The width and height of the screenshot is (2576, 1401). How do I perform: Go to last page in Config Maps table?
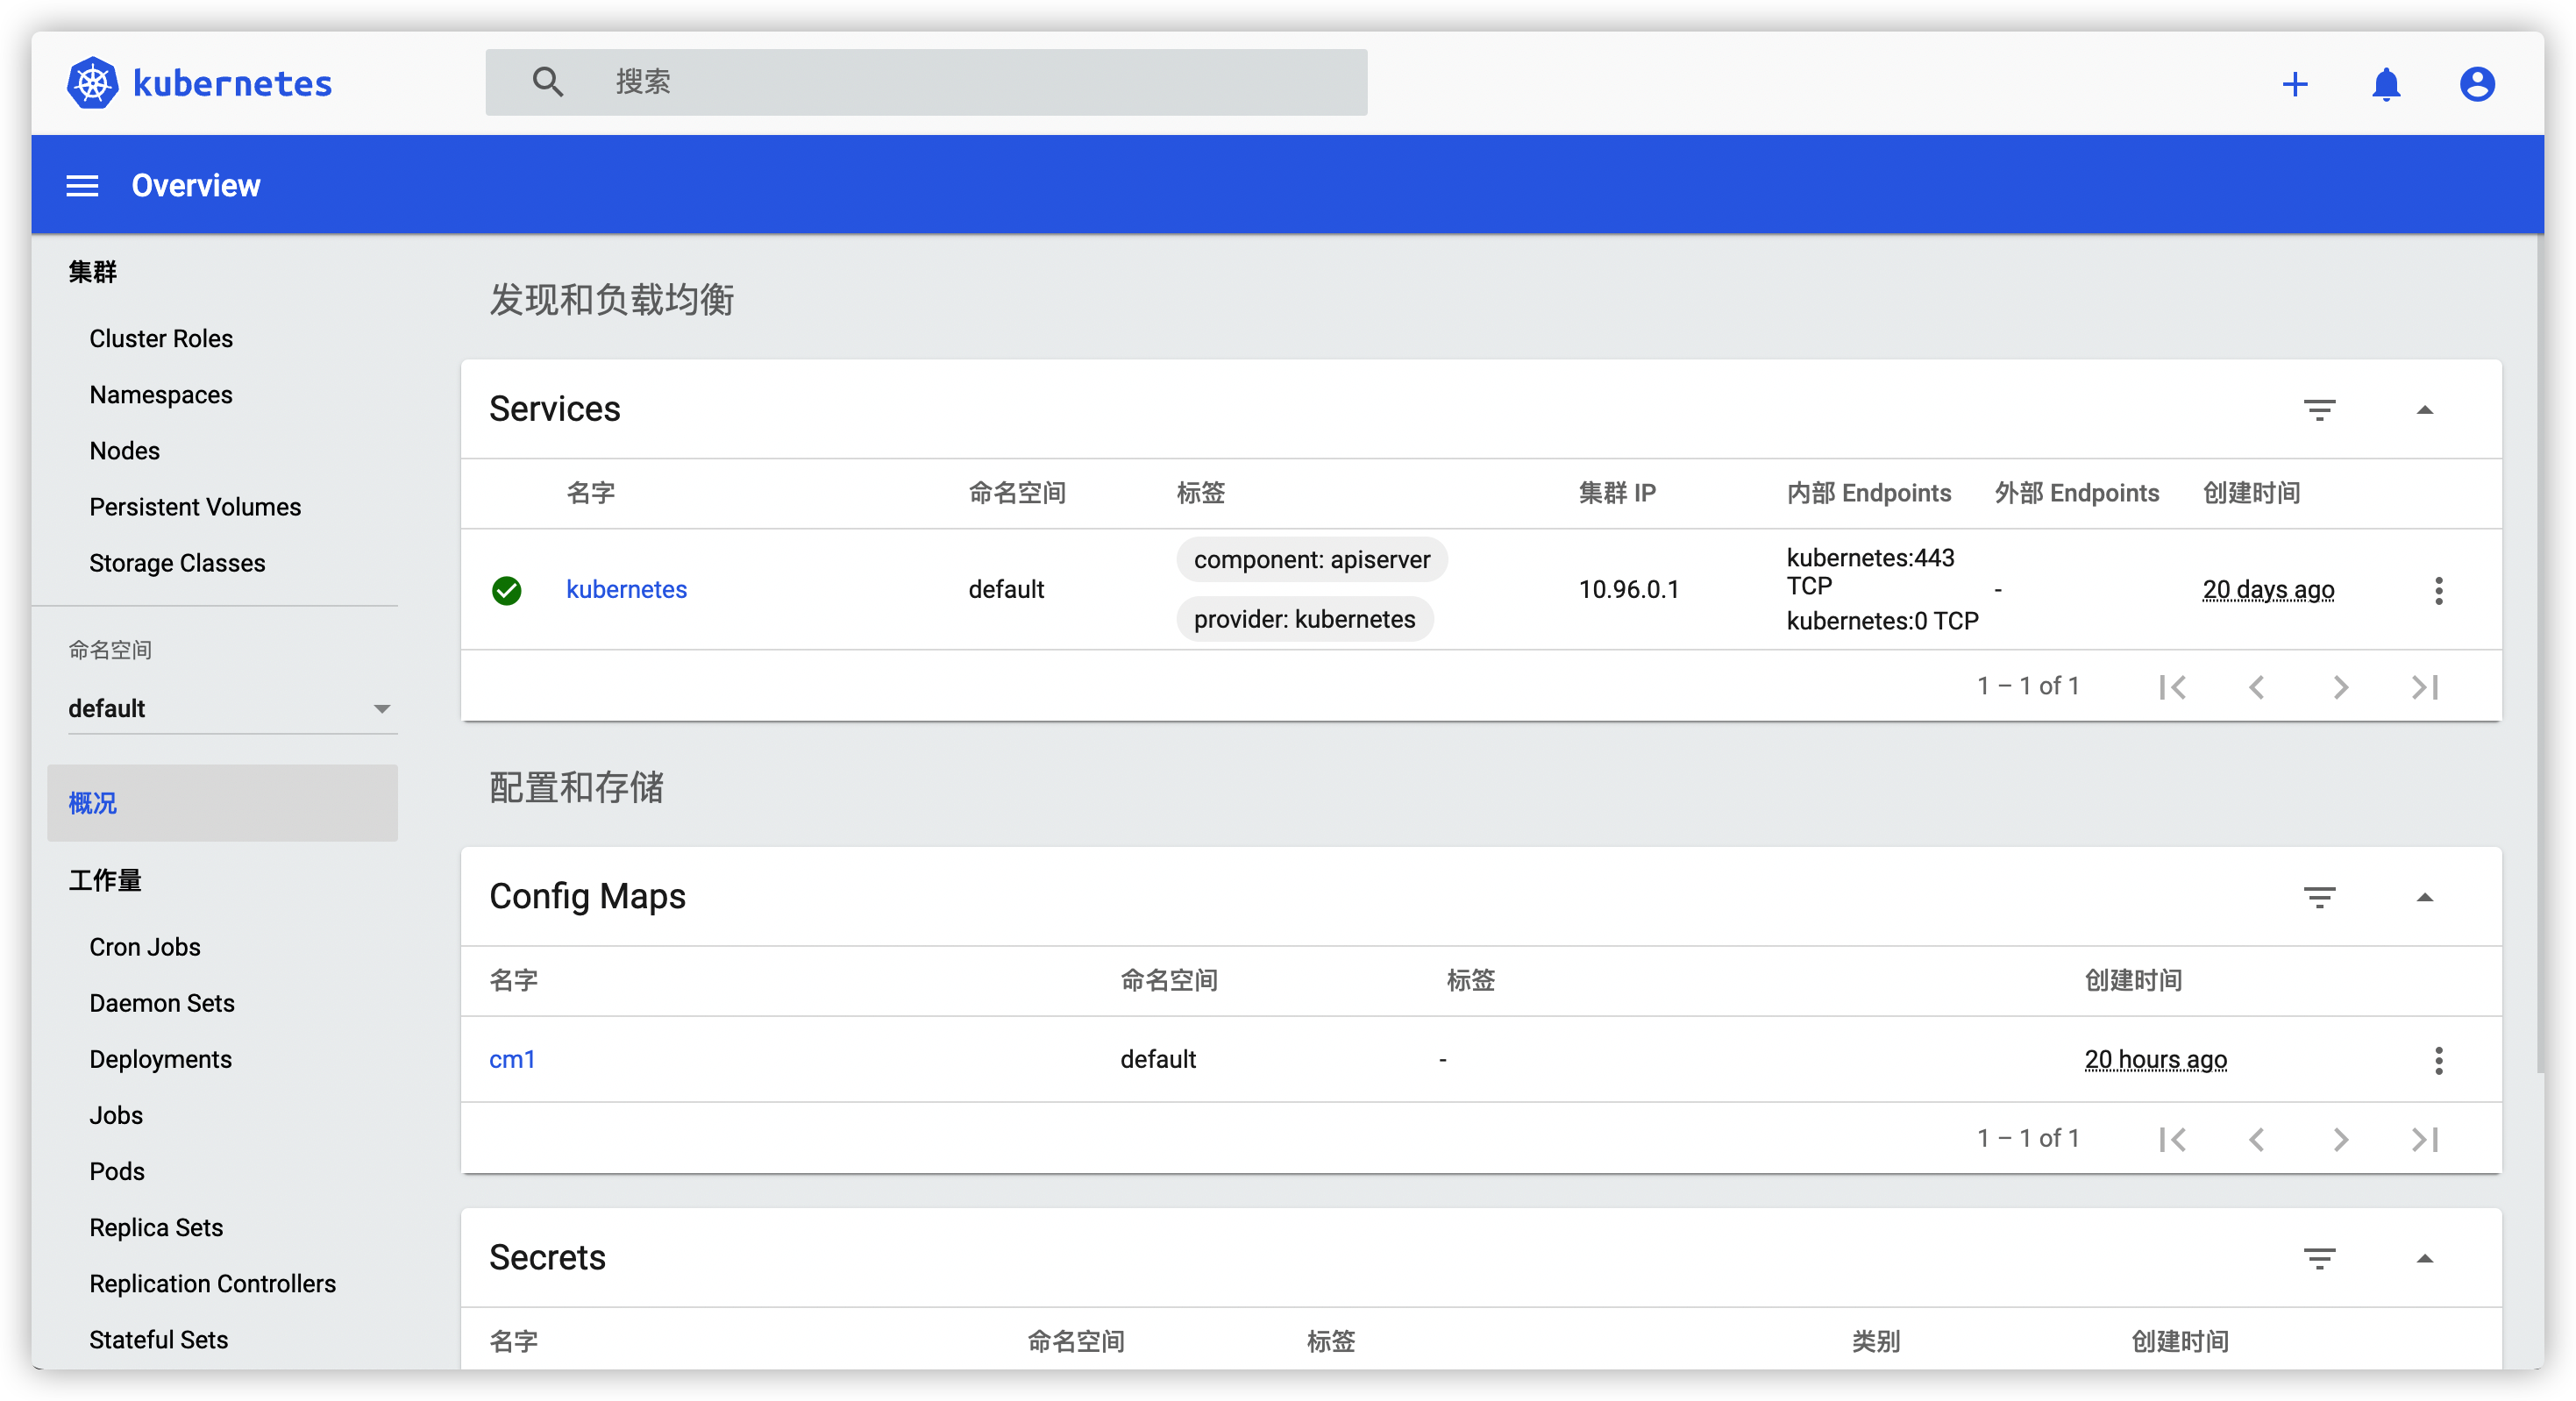(x=2425, y=1139)
